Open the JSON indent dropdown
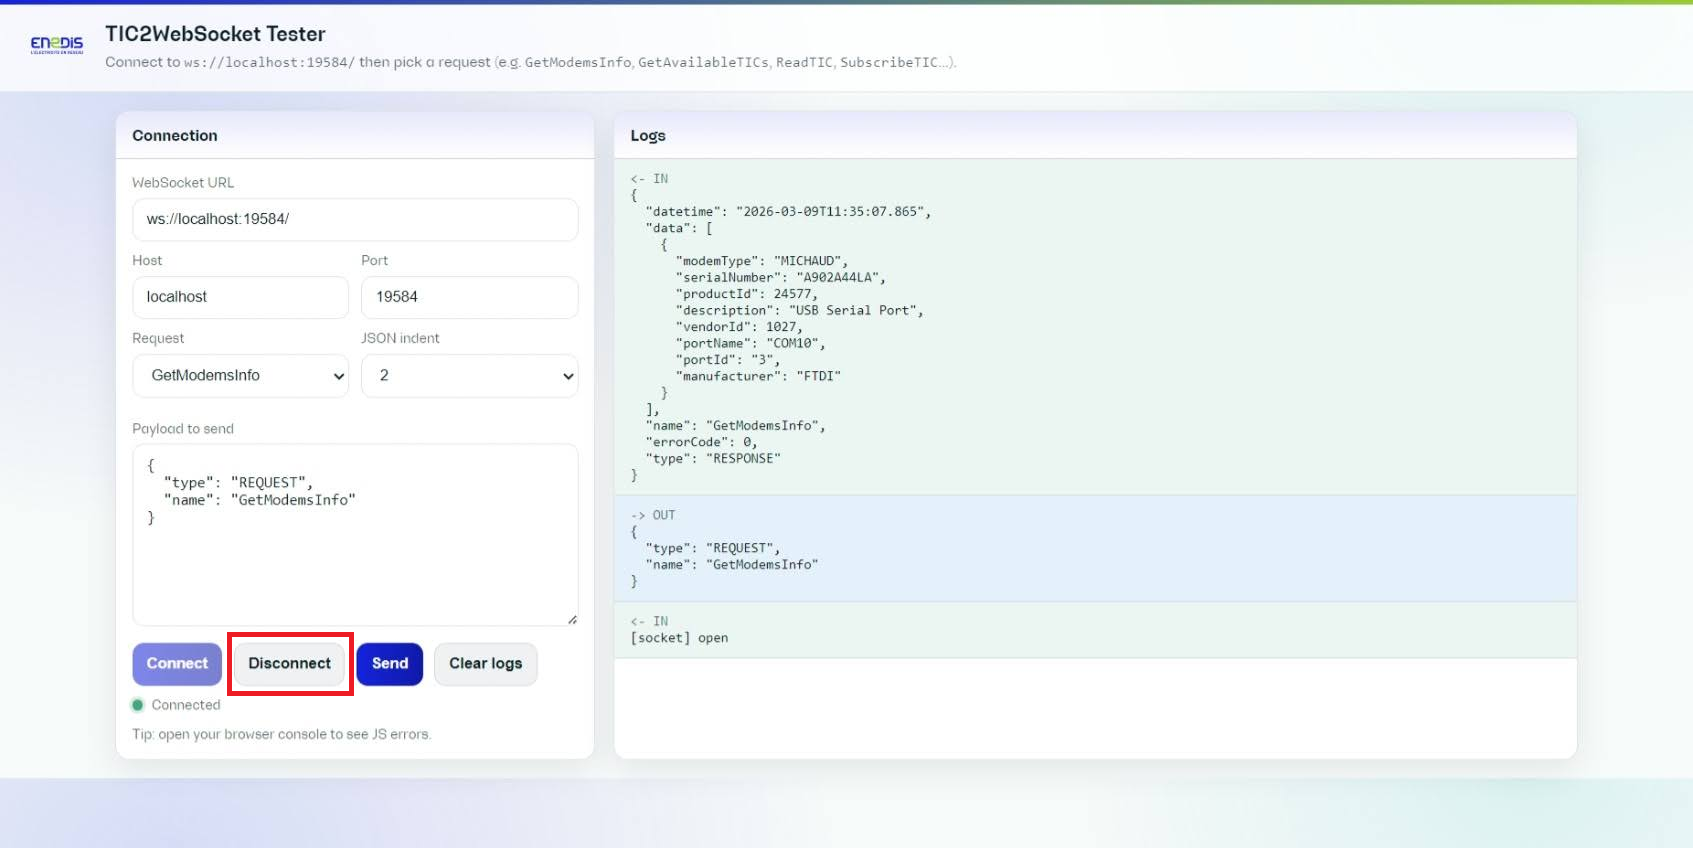 coord(469,376)
